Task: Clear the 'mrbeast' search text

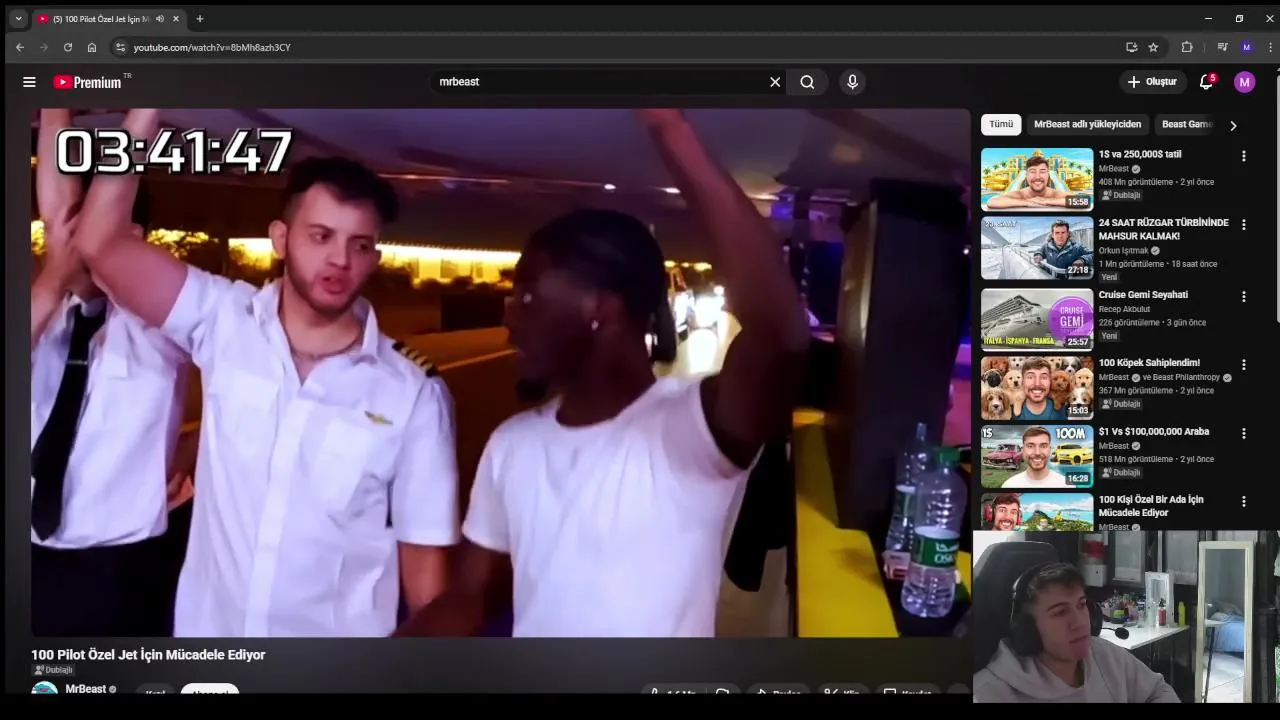Action: click(775, 82)
